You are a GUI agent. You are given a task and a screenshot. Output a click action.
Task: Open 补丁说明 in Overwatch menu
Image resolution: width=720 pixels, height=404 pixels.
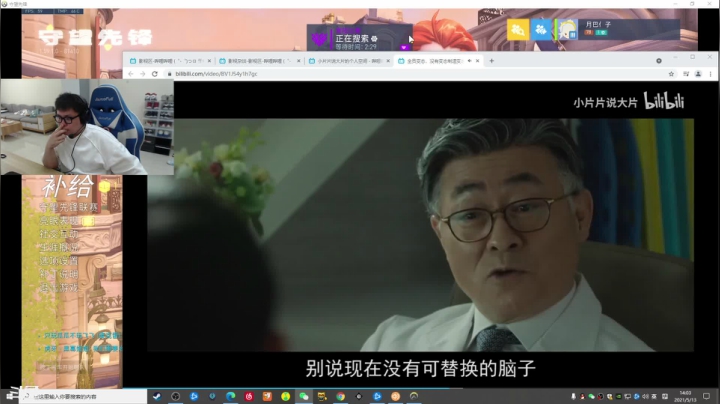[x=59, y=274]
